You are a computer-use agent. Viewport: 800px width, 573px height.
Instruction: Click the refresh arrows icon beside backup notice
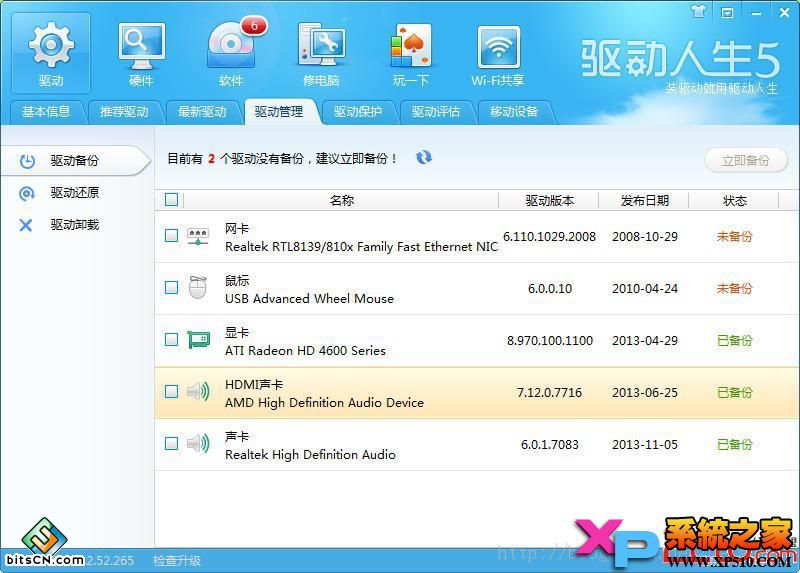[423, 158]
